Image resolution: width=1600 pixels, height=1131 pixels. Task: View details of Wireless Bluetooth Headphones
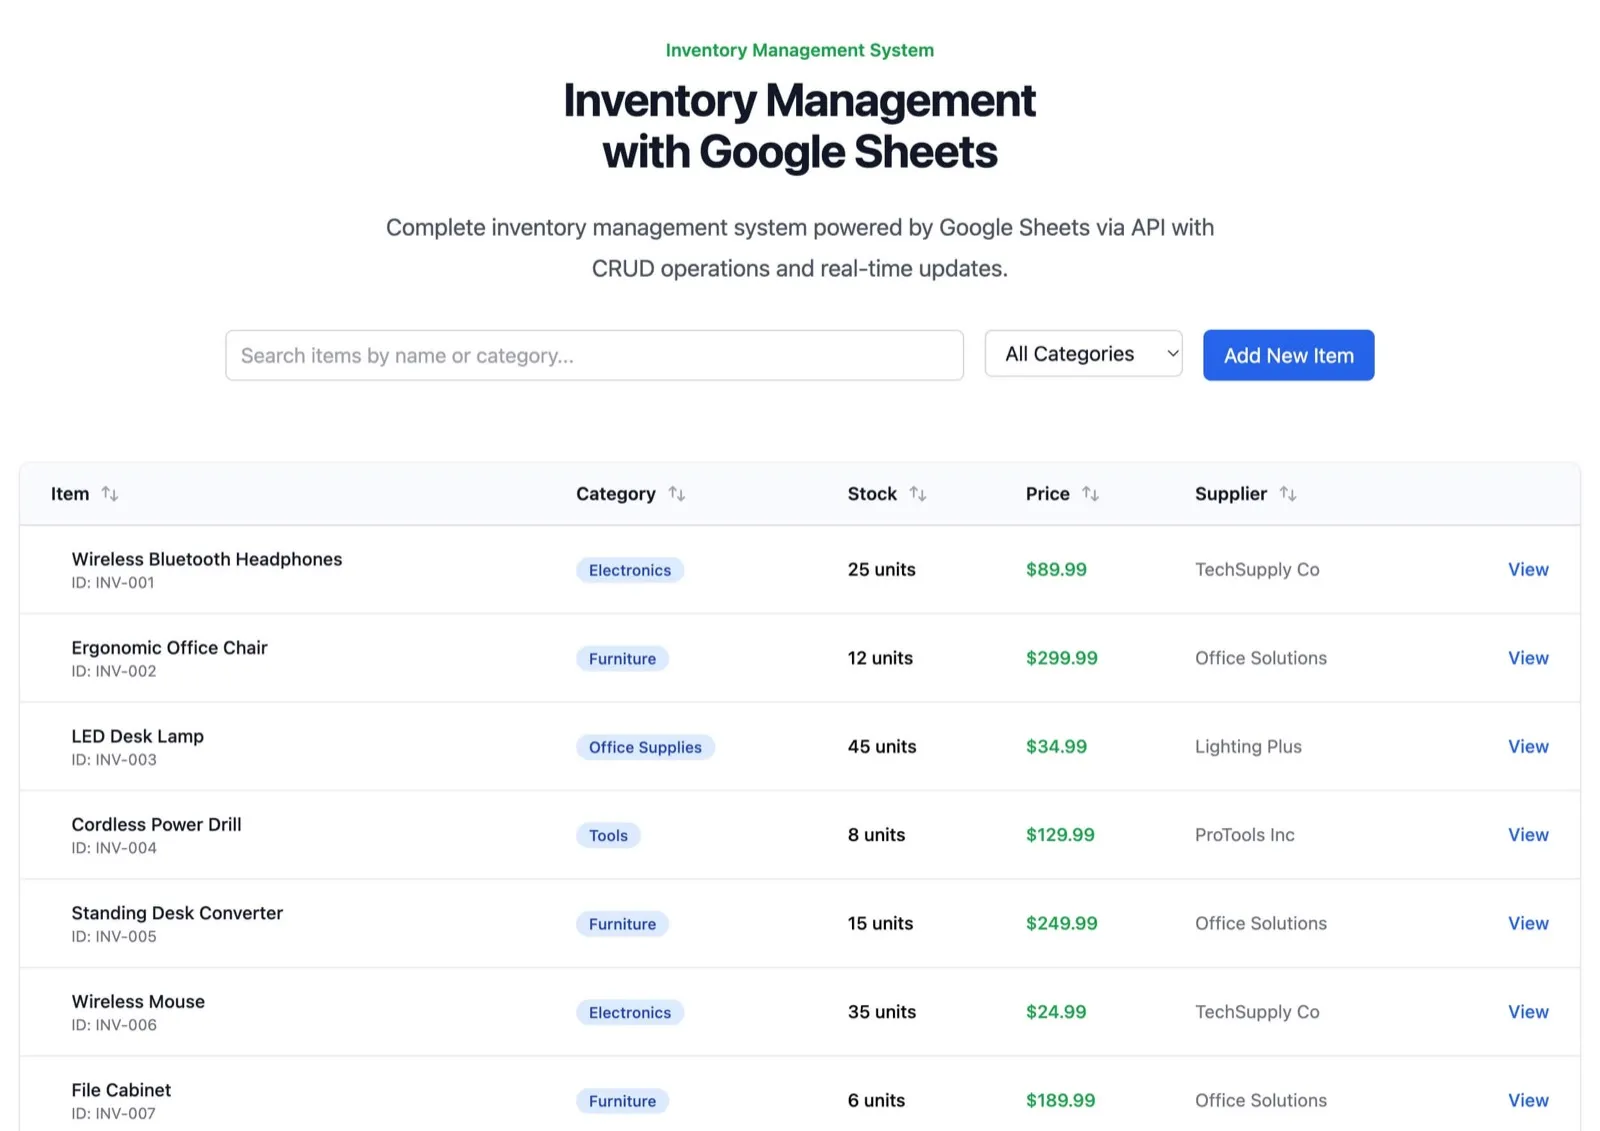(1527, 569)
